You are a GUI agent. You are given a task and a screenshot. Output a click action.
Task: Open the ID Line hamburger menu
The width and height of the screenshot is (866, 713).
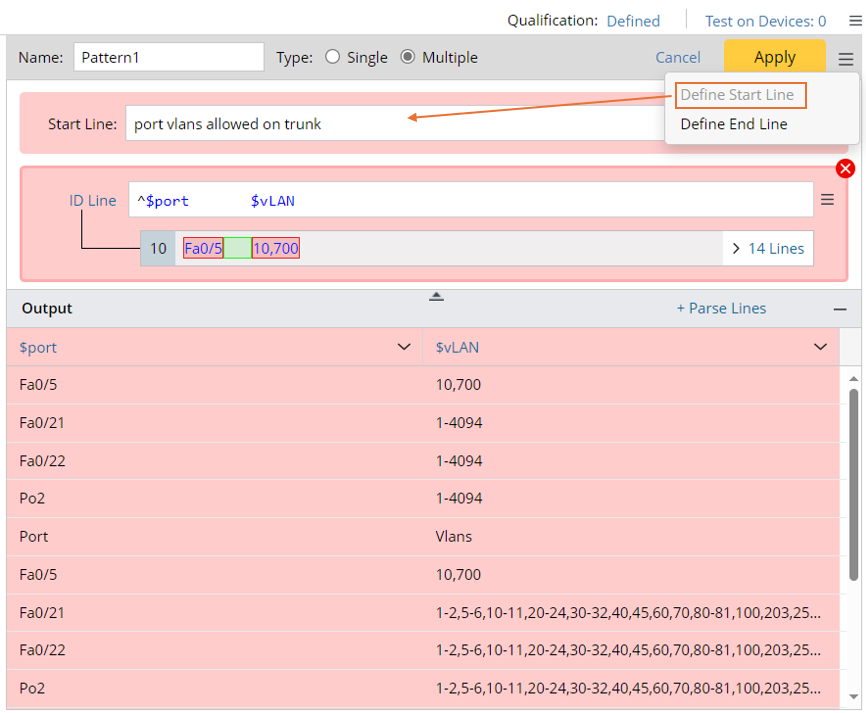827,199
